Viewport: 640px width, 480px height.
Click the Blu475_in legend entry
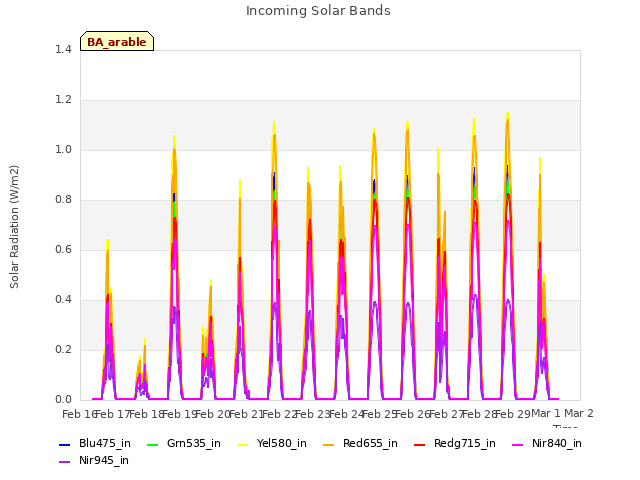(x=95, y=444)
